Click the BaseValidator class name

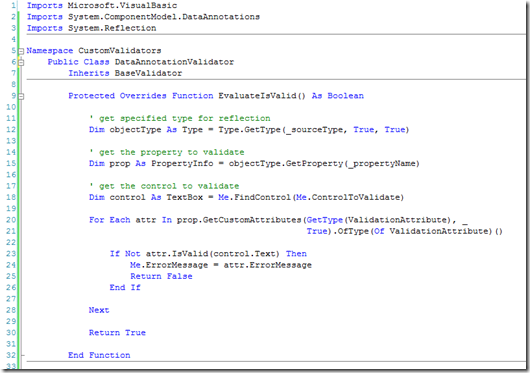pos(148,73)
